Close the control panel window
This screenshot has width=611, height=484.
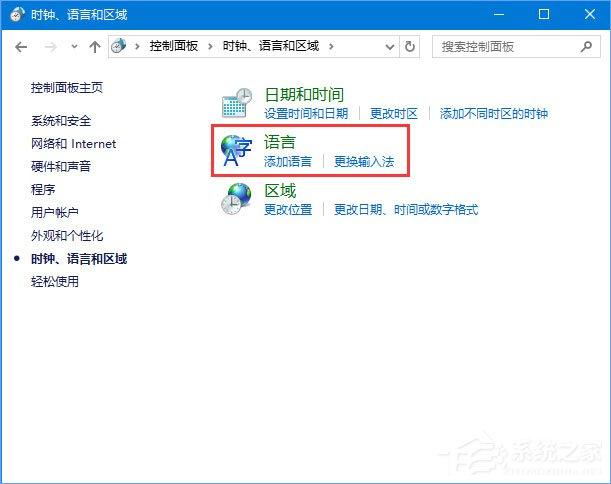590,14
